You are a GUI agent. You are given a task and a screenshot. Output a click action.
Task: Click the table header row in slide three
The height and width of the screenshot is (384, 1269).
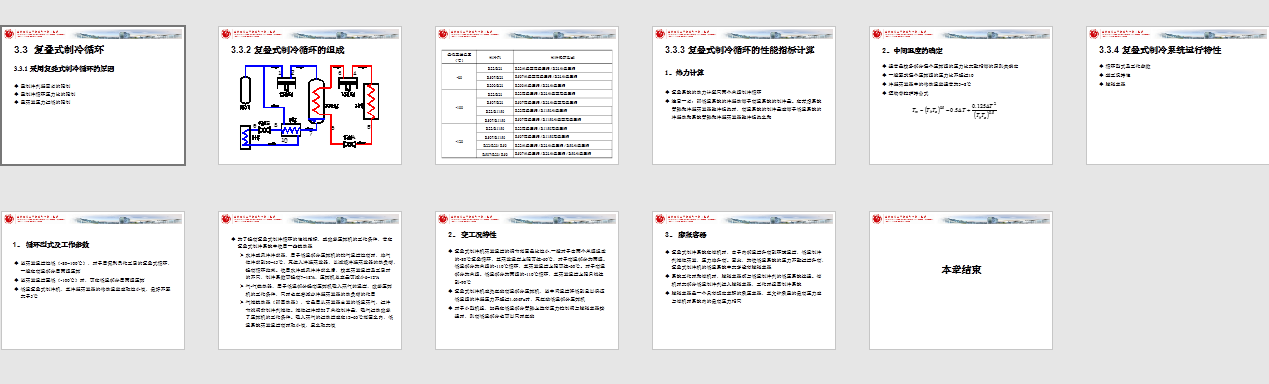[x=526, y=59]
